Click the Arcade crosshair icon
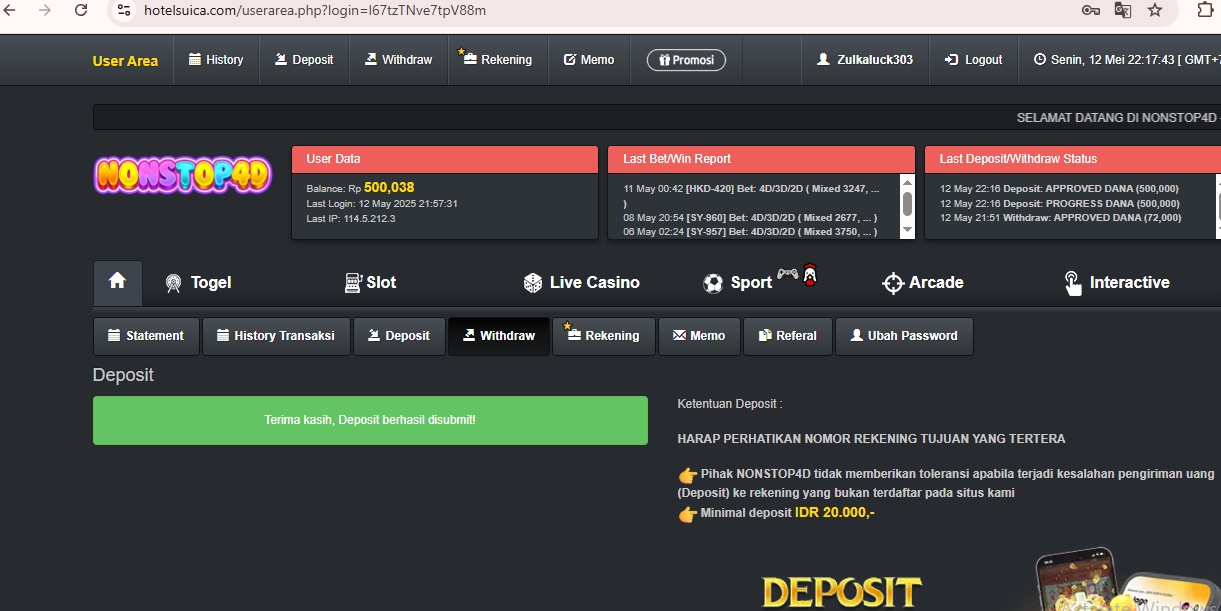The image size is (1221, 611). click(x=893, y=283)
